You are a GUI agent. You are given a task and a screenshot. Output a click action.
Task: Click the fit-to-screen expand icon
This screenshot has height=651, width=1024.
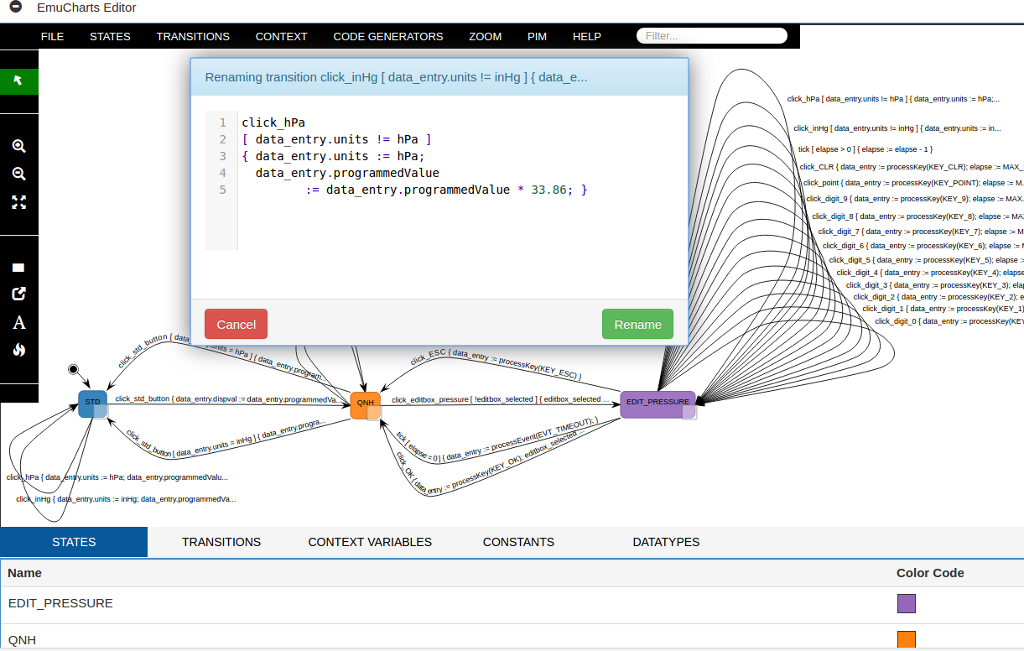click(x=19, y=202)
